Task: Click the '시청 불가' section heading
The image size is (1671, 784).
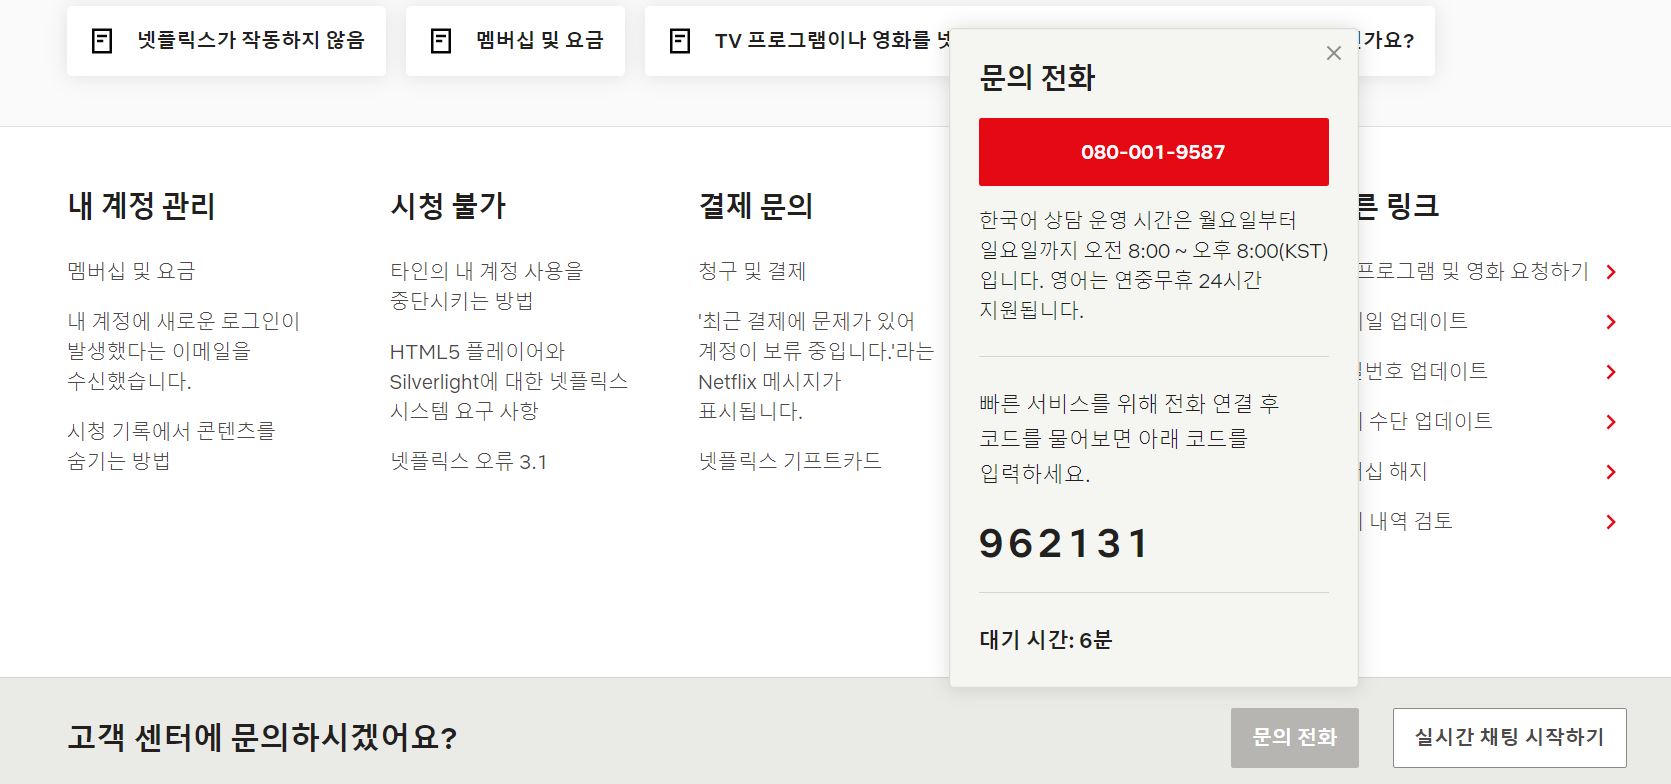Action: point(448,206)
